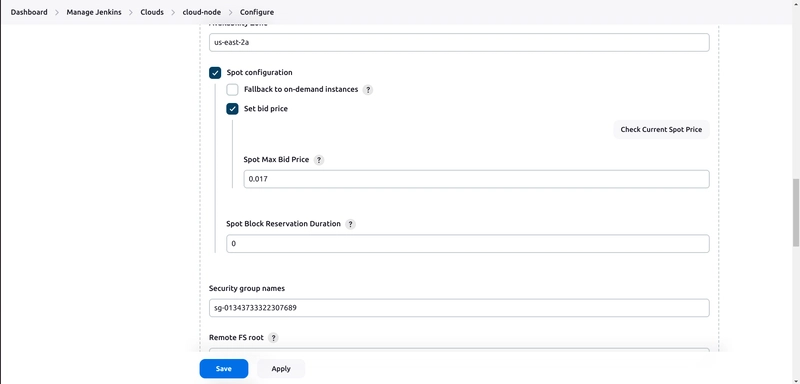
Task: Open cloud-node breadcrumb
Action: [202, 12]
